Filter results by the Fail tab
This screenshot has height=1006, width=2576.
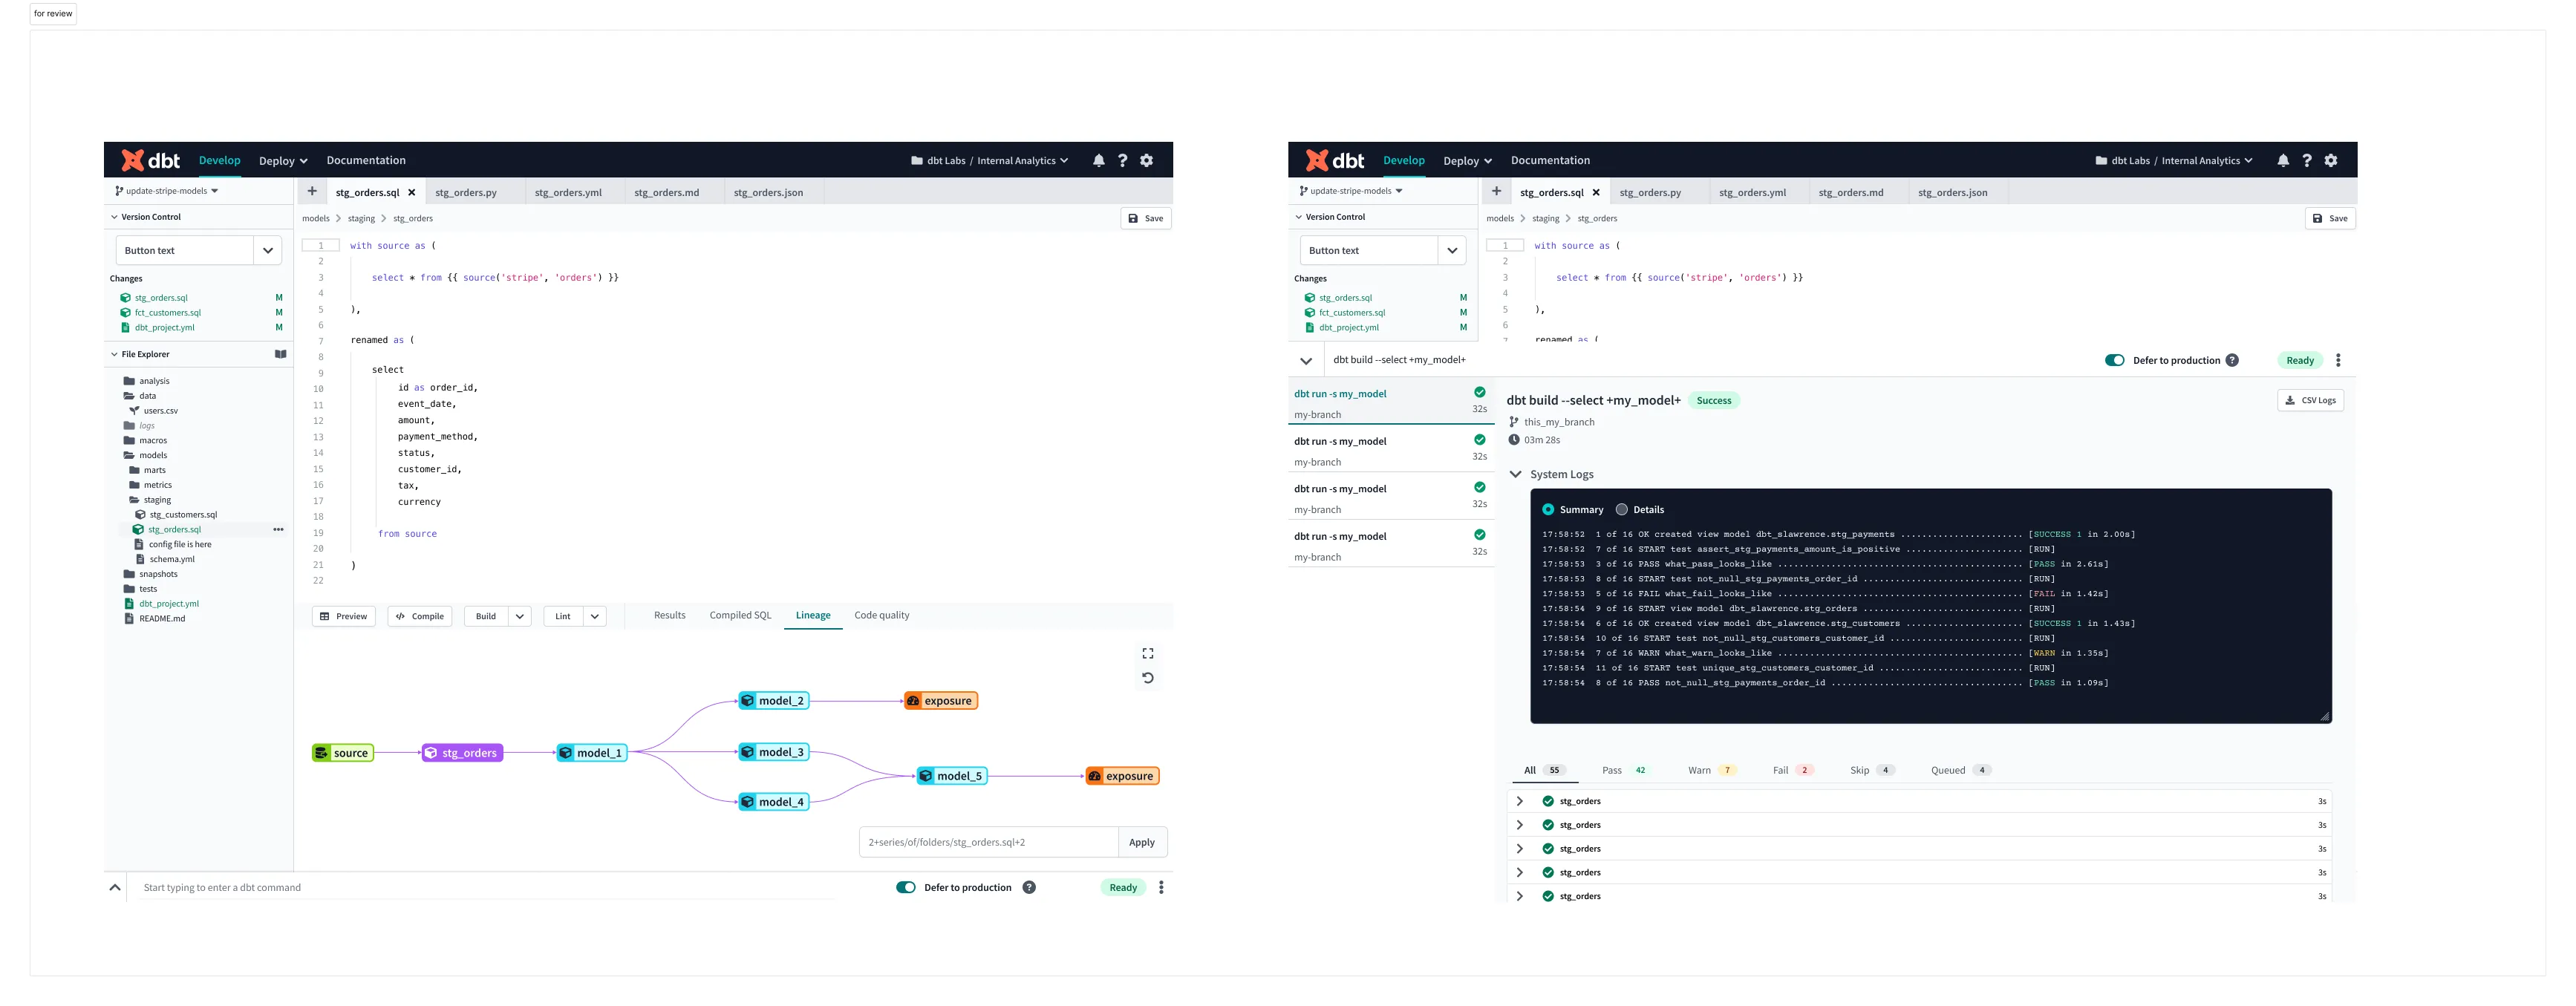point(1792,770)
